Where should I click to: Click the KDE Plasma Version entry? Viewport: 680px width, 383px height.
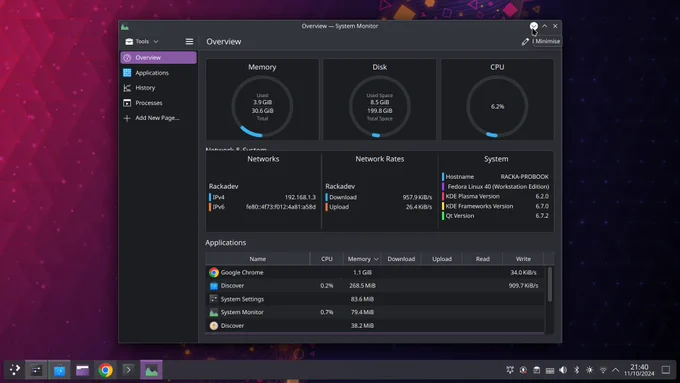pyautogui.click(x=496, y=196)
